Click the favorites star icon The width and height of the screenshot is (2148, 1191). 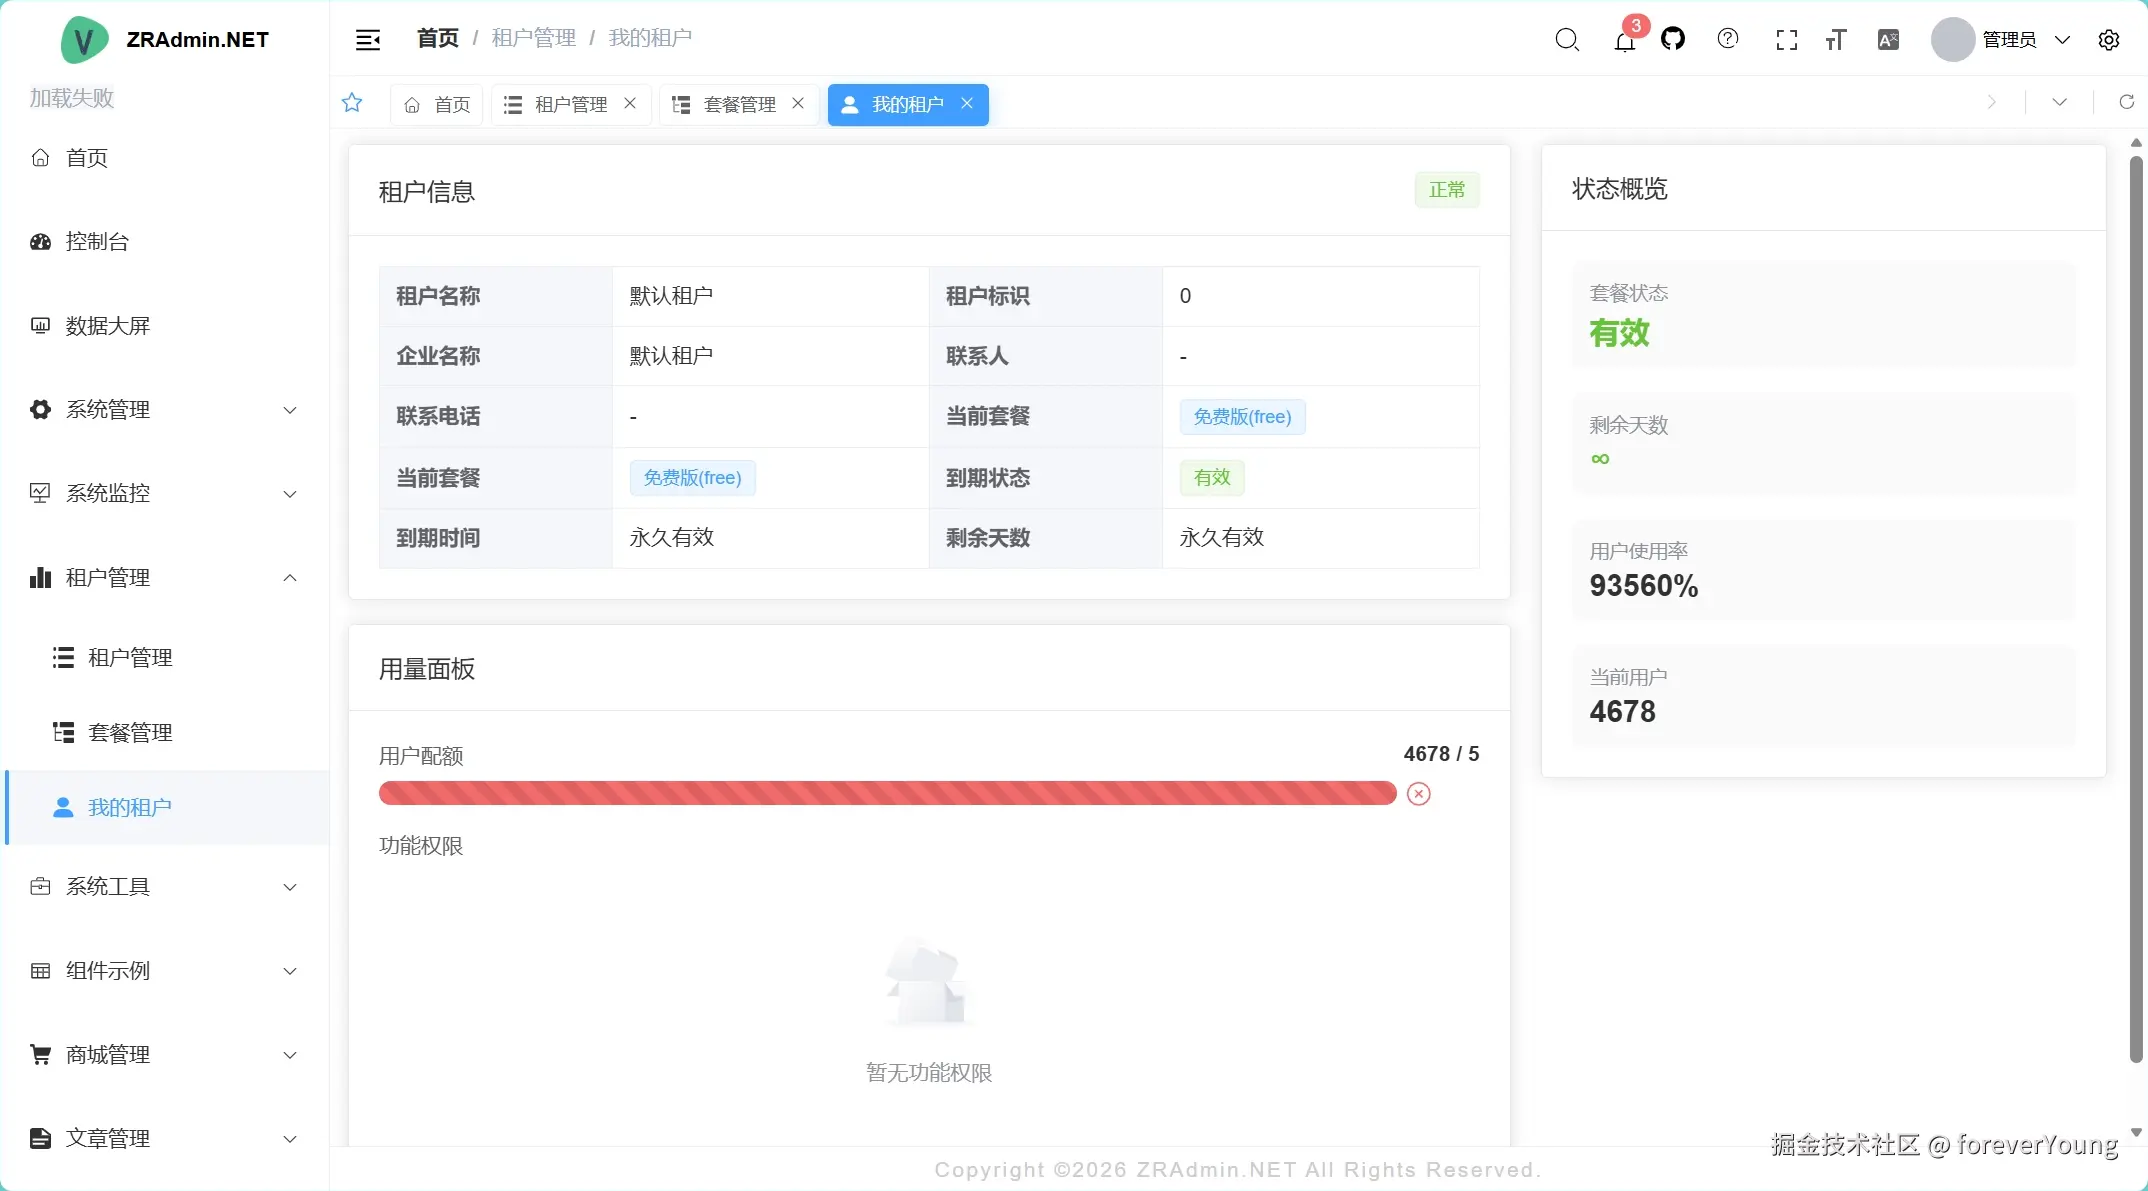[352, 103]
